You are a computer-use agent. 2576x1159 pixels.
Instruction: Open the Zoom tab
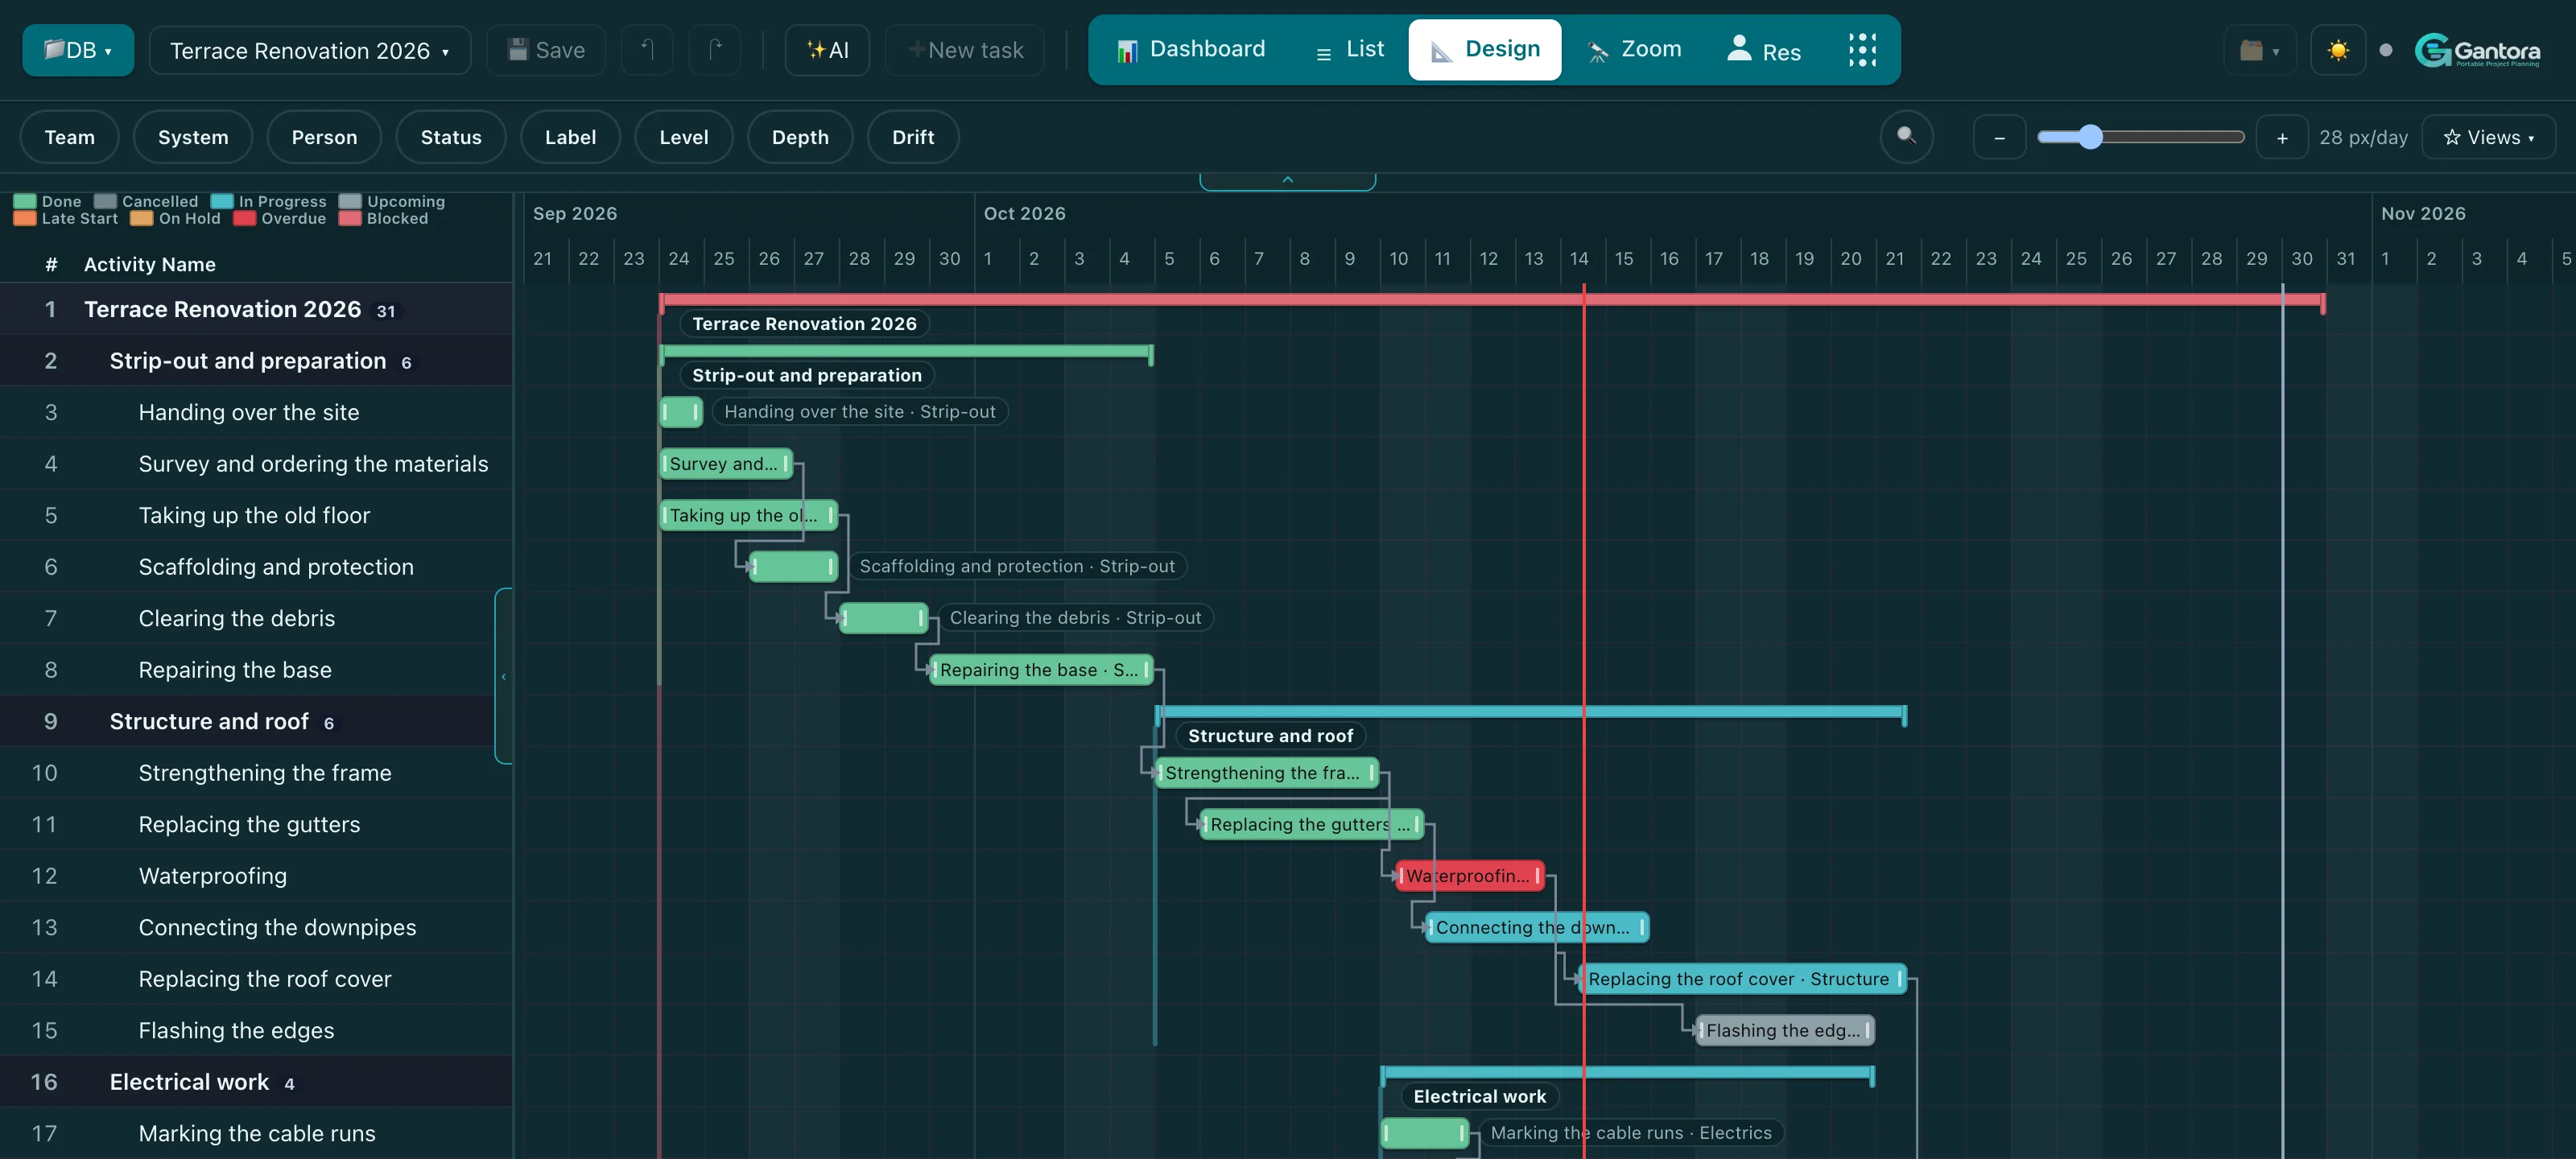pos(1634,49)
